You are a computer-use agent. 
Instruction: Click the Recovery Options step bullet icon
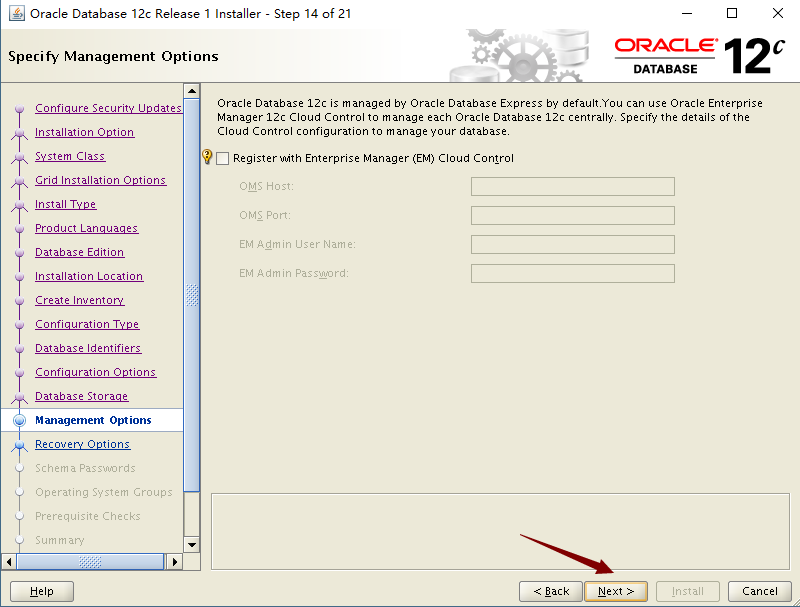click(19, 445)
